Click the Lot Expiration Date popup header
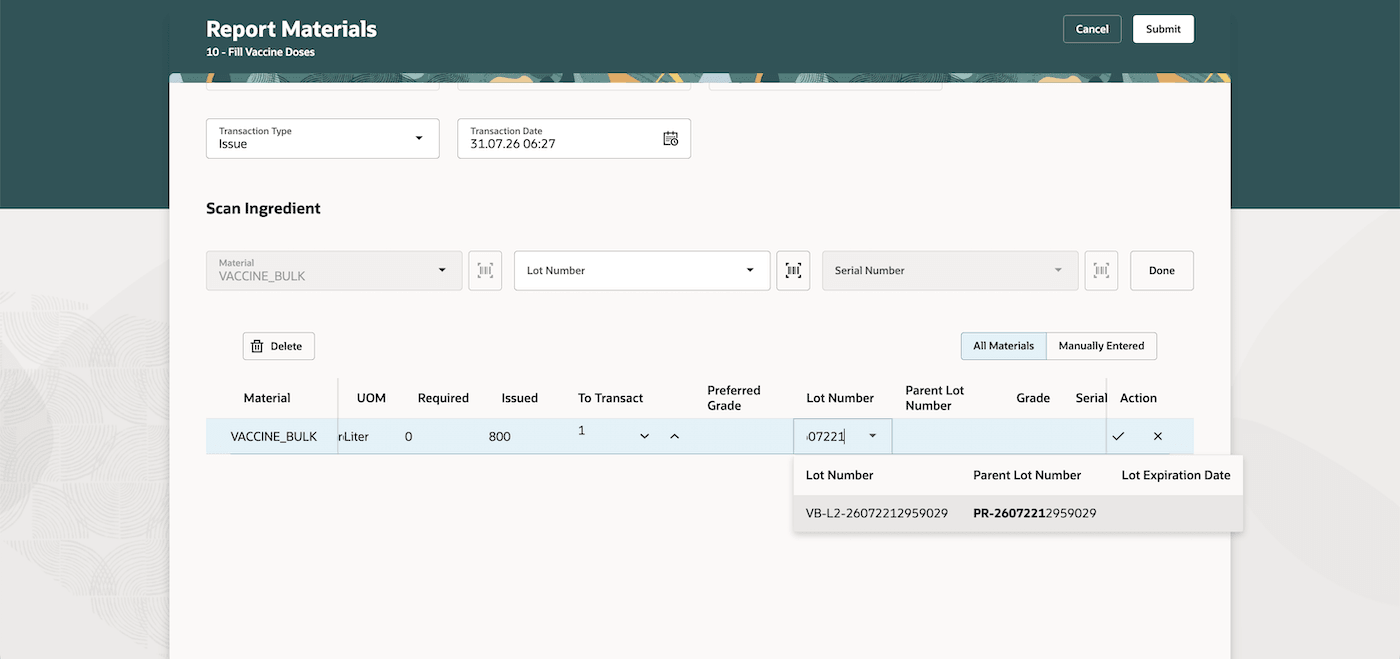1400x659 pixels. (x=1176, y=475)
